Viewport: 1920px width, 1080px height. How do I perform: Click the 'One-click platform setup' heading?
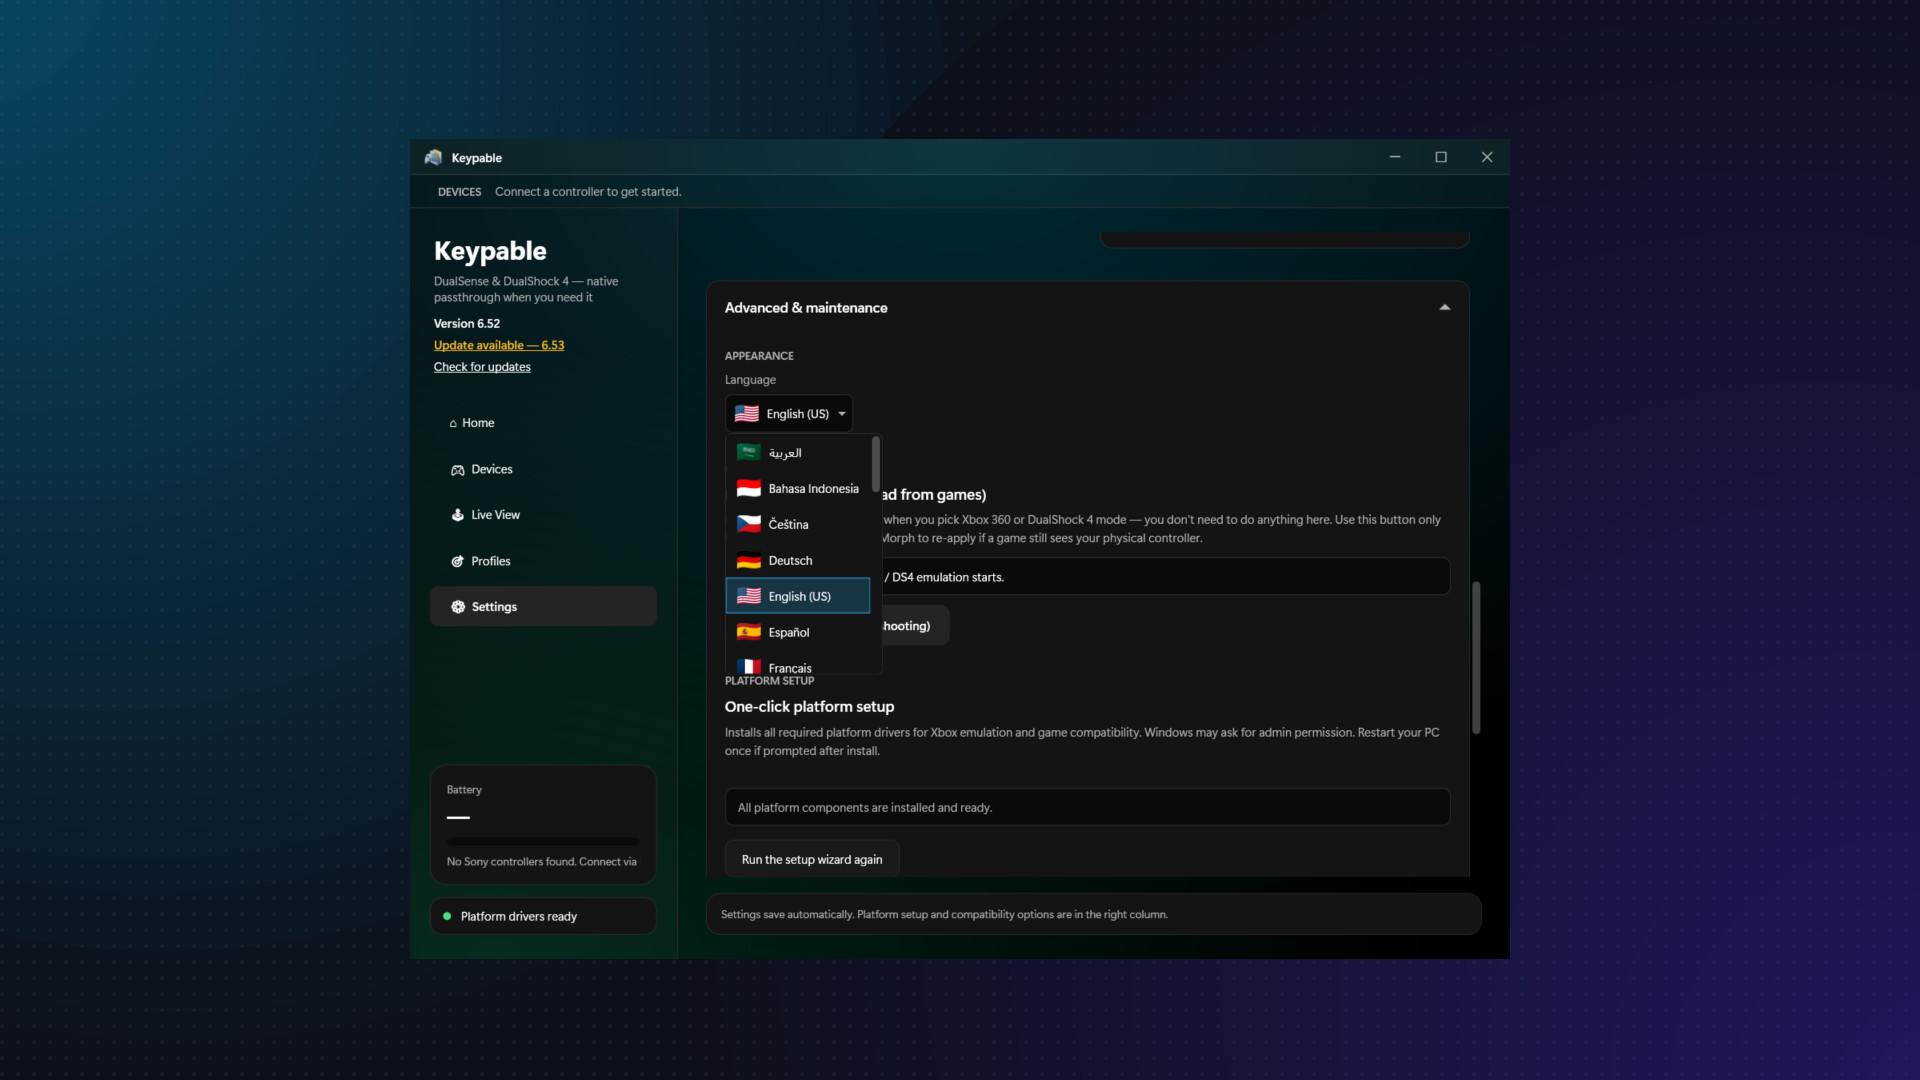(x=809, y=707)
